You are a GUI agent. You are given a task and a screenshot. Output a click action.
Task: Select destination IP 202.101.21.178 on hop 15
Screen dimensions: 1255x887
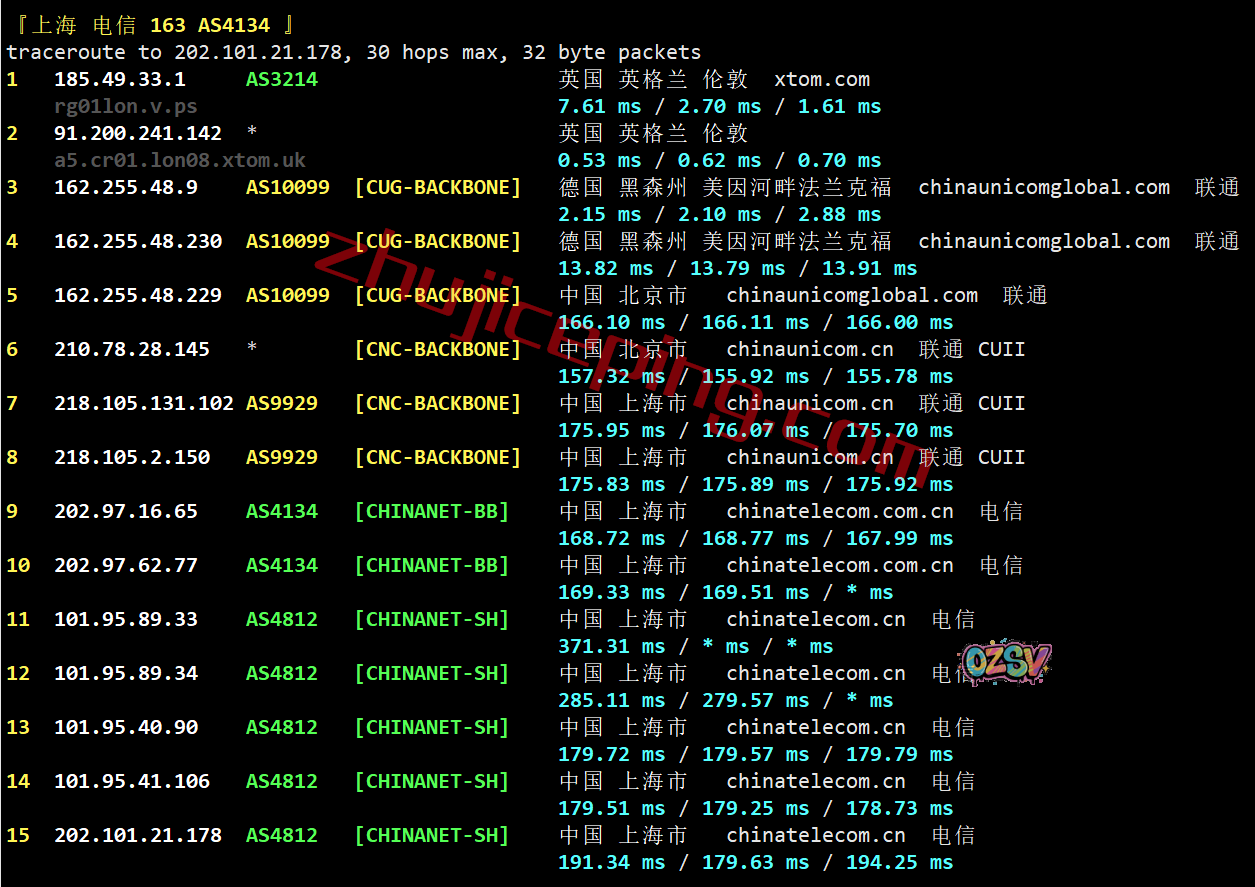click(138, 836)
